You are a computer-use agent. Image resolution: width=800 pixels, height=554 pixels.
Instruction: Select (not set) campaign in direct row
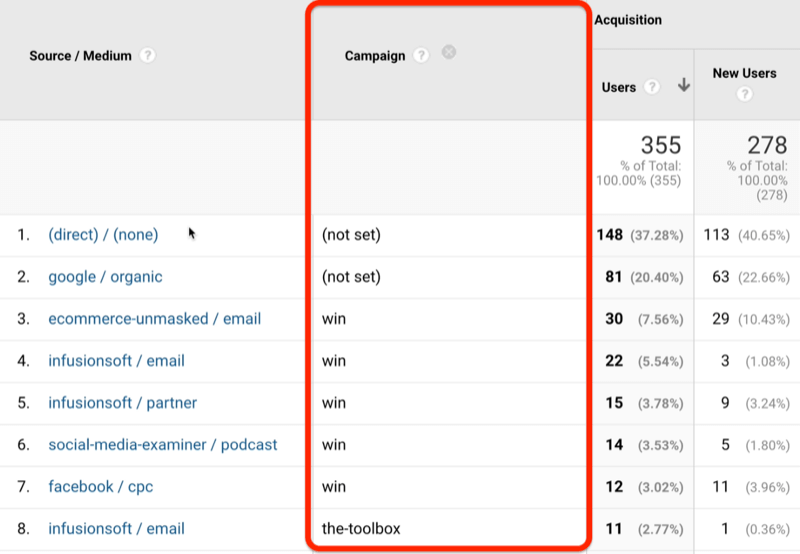pyautogui.click(x=351, y=235)
